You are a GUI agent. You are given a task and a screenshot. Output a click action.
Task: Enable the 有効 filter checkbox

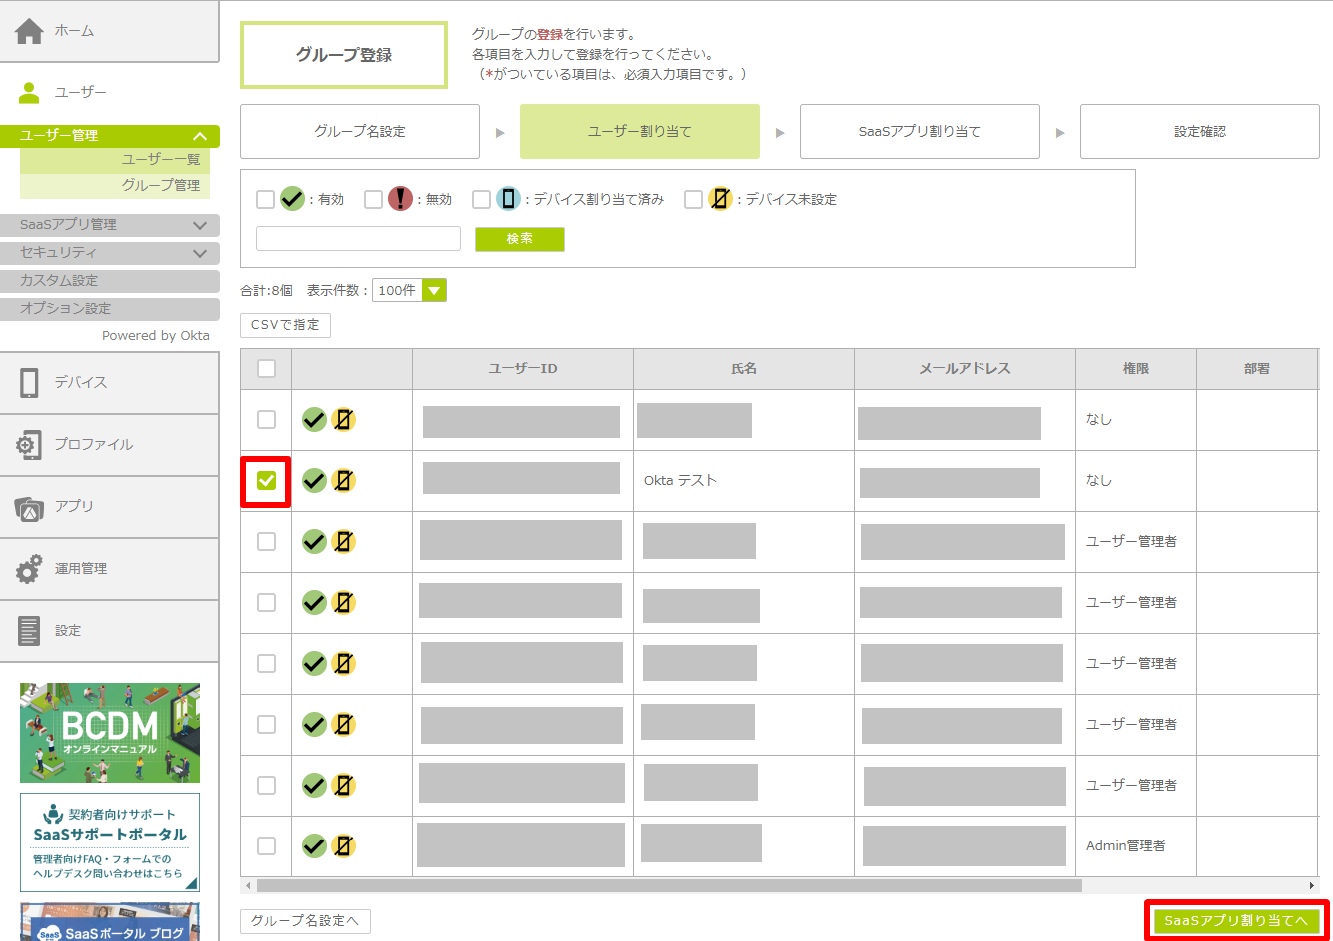(x=265, y=200)
